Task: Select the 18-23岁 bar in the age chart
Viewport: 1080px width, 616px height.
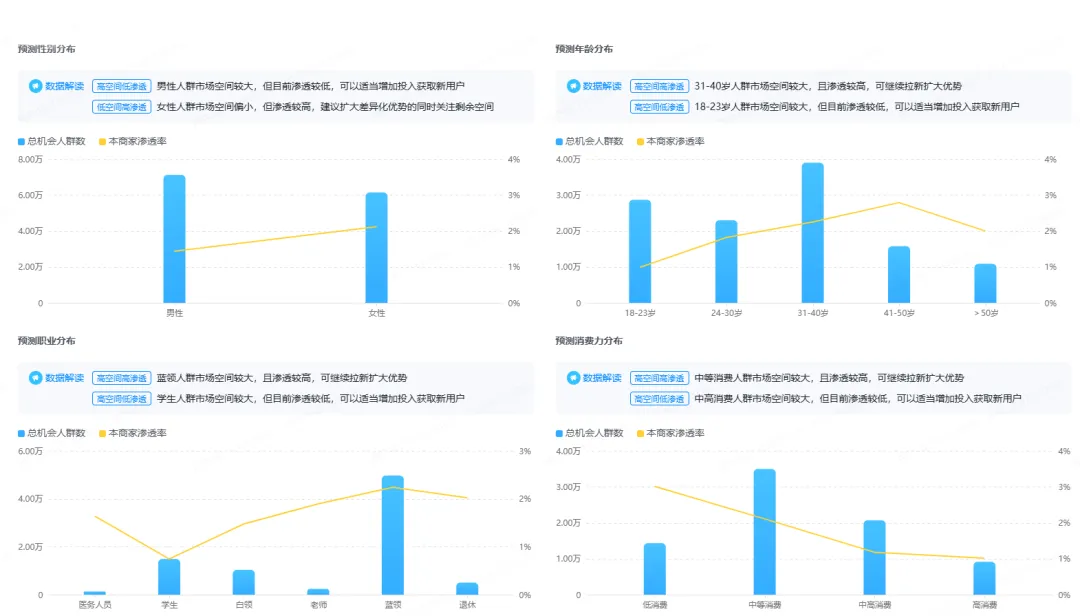Action: (x=640, y=251)
